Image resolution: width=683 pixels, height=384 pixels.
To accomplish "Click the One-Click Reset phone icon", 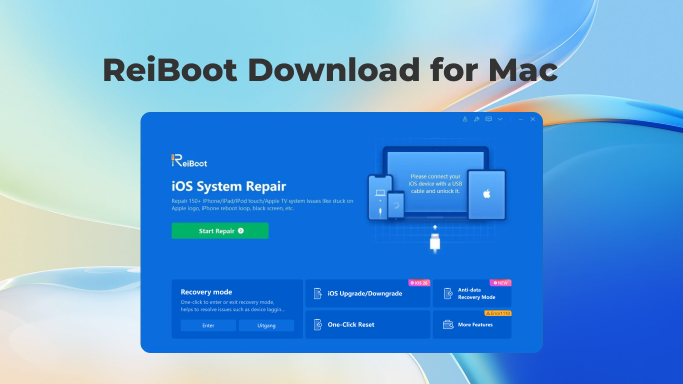I will [x=318, y=324].
